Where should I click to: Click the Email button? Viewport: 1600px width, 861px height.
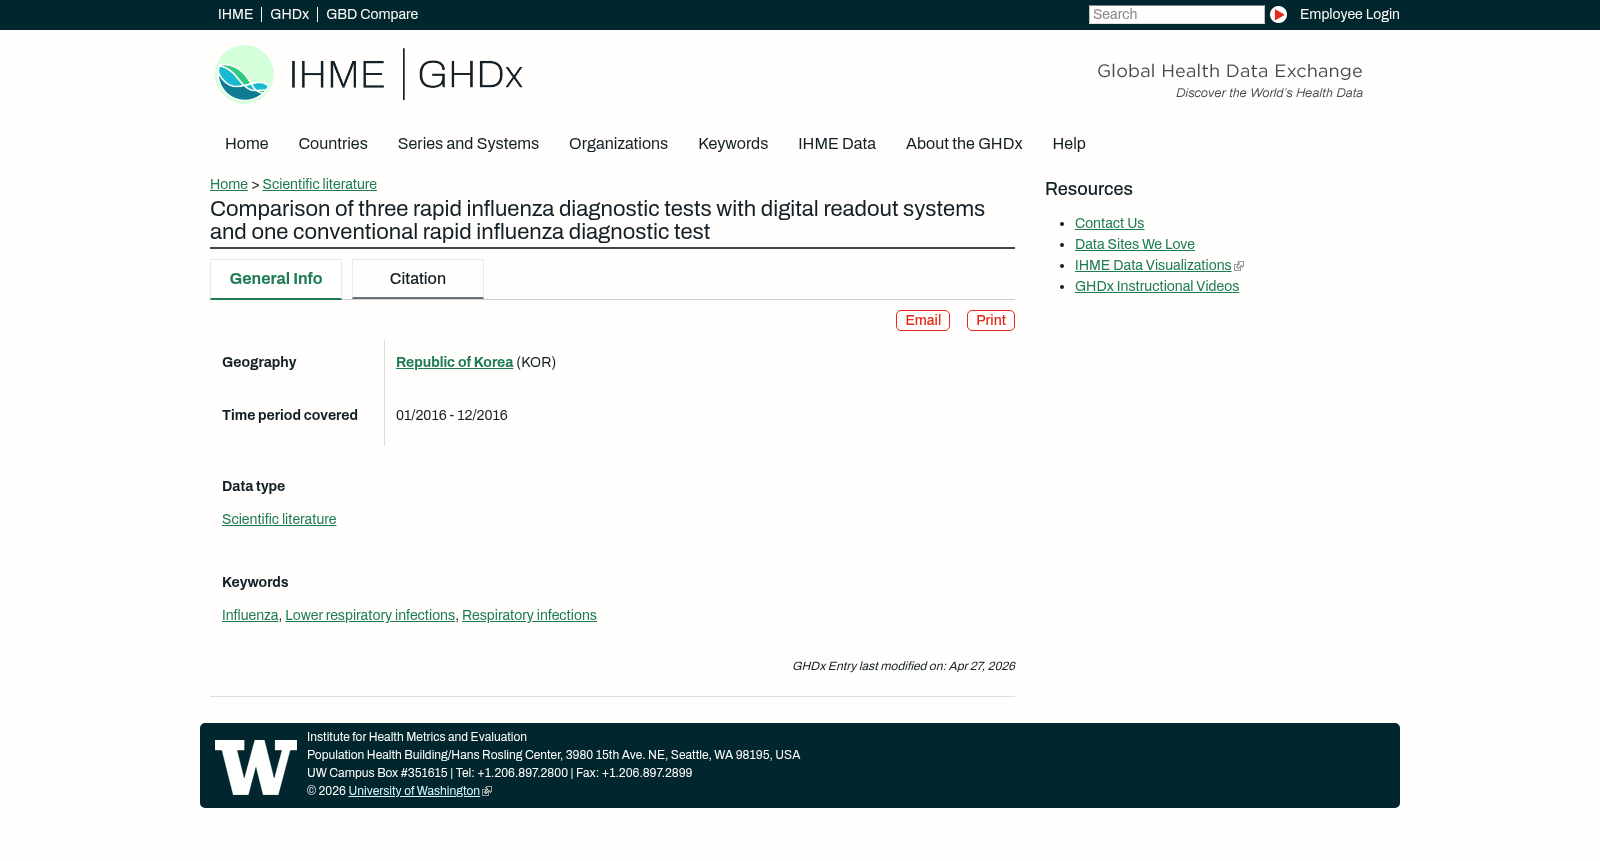(x=923, y=320)
